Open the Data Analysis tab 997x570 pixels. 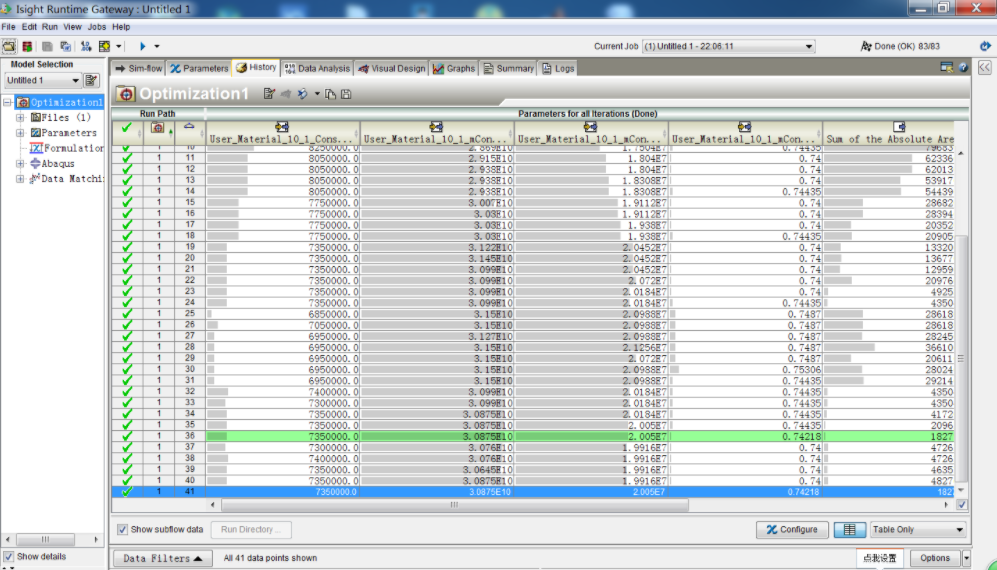317,68
